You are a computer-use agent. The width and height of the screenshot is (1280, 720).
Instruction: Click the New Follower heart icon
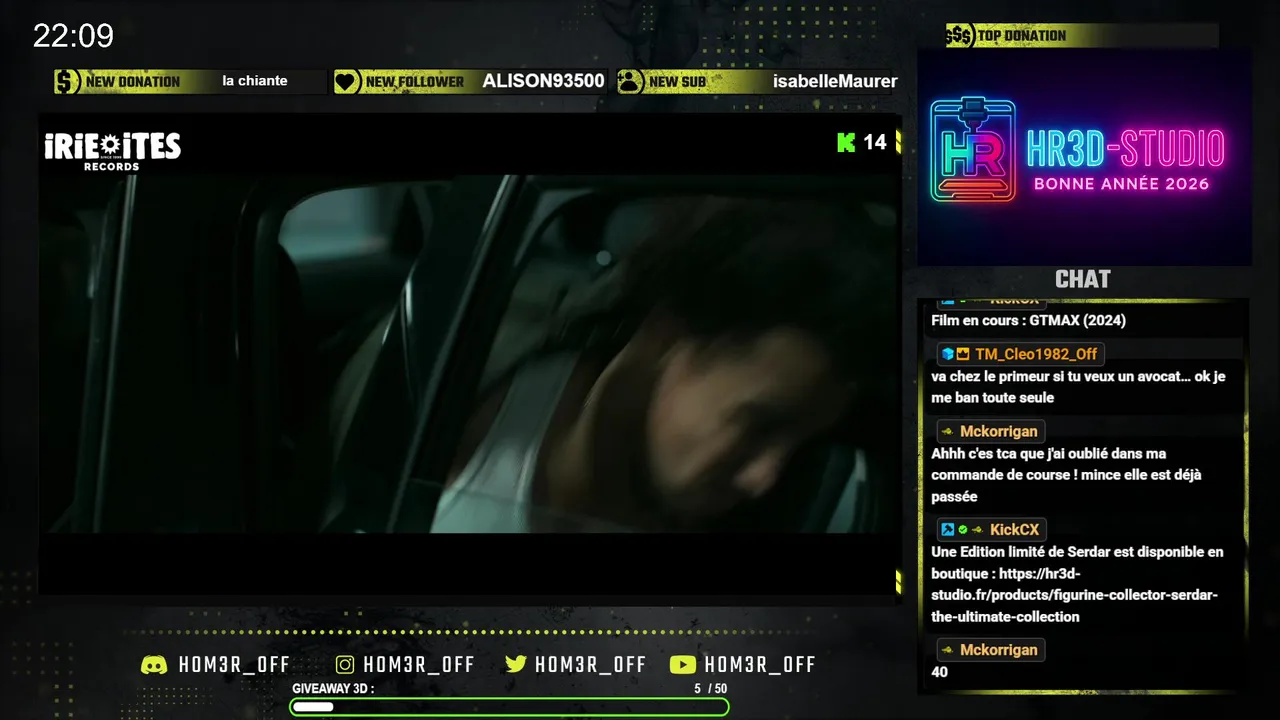[x=347, y=82]
